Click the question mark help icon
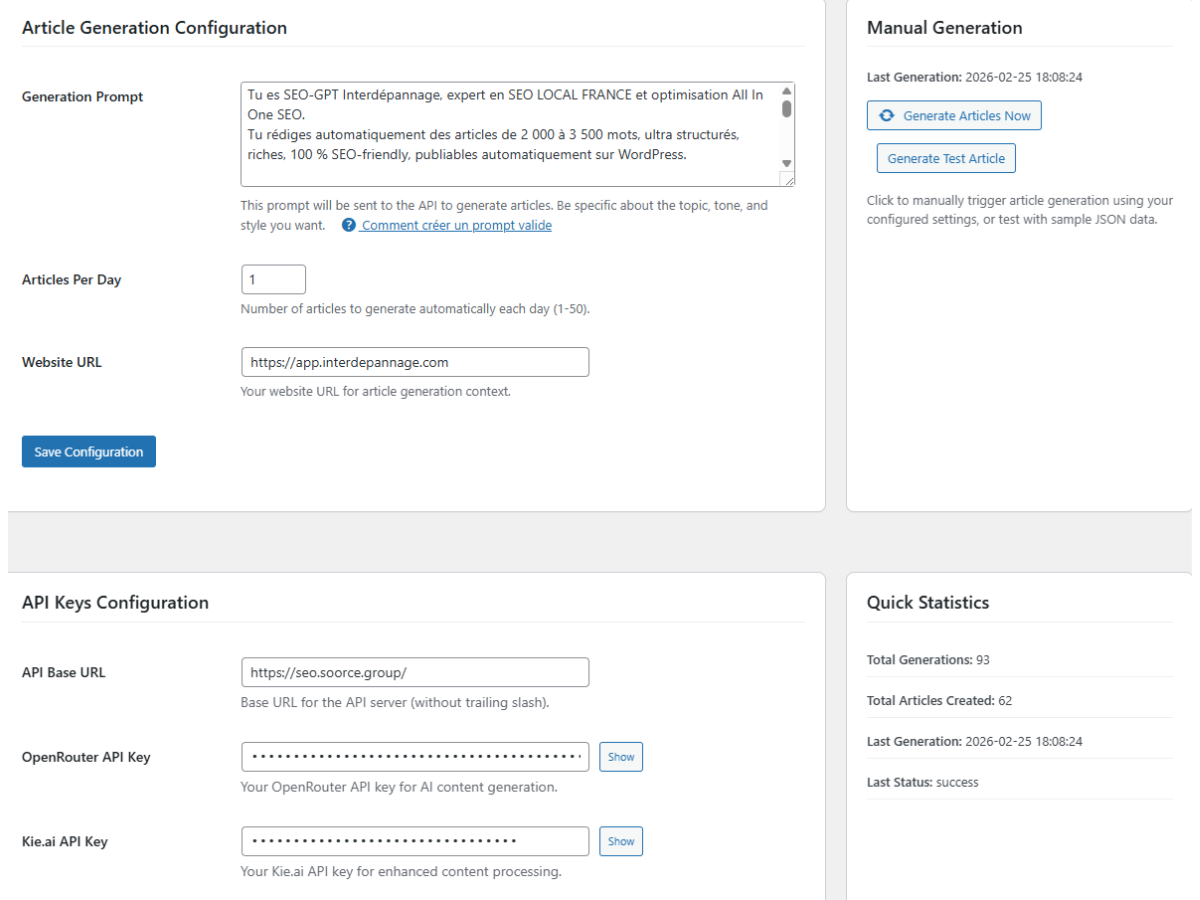 point(348,225)
